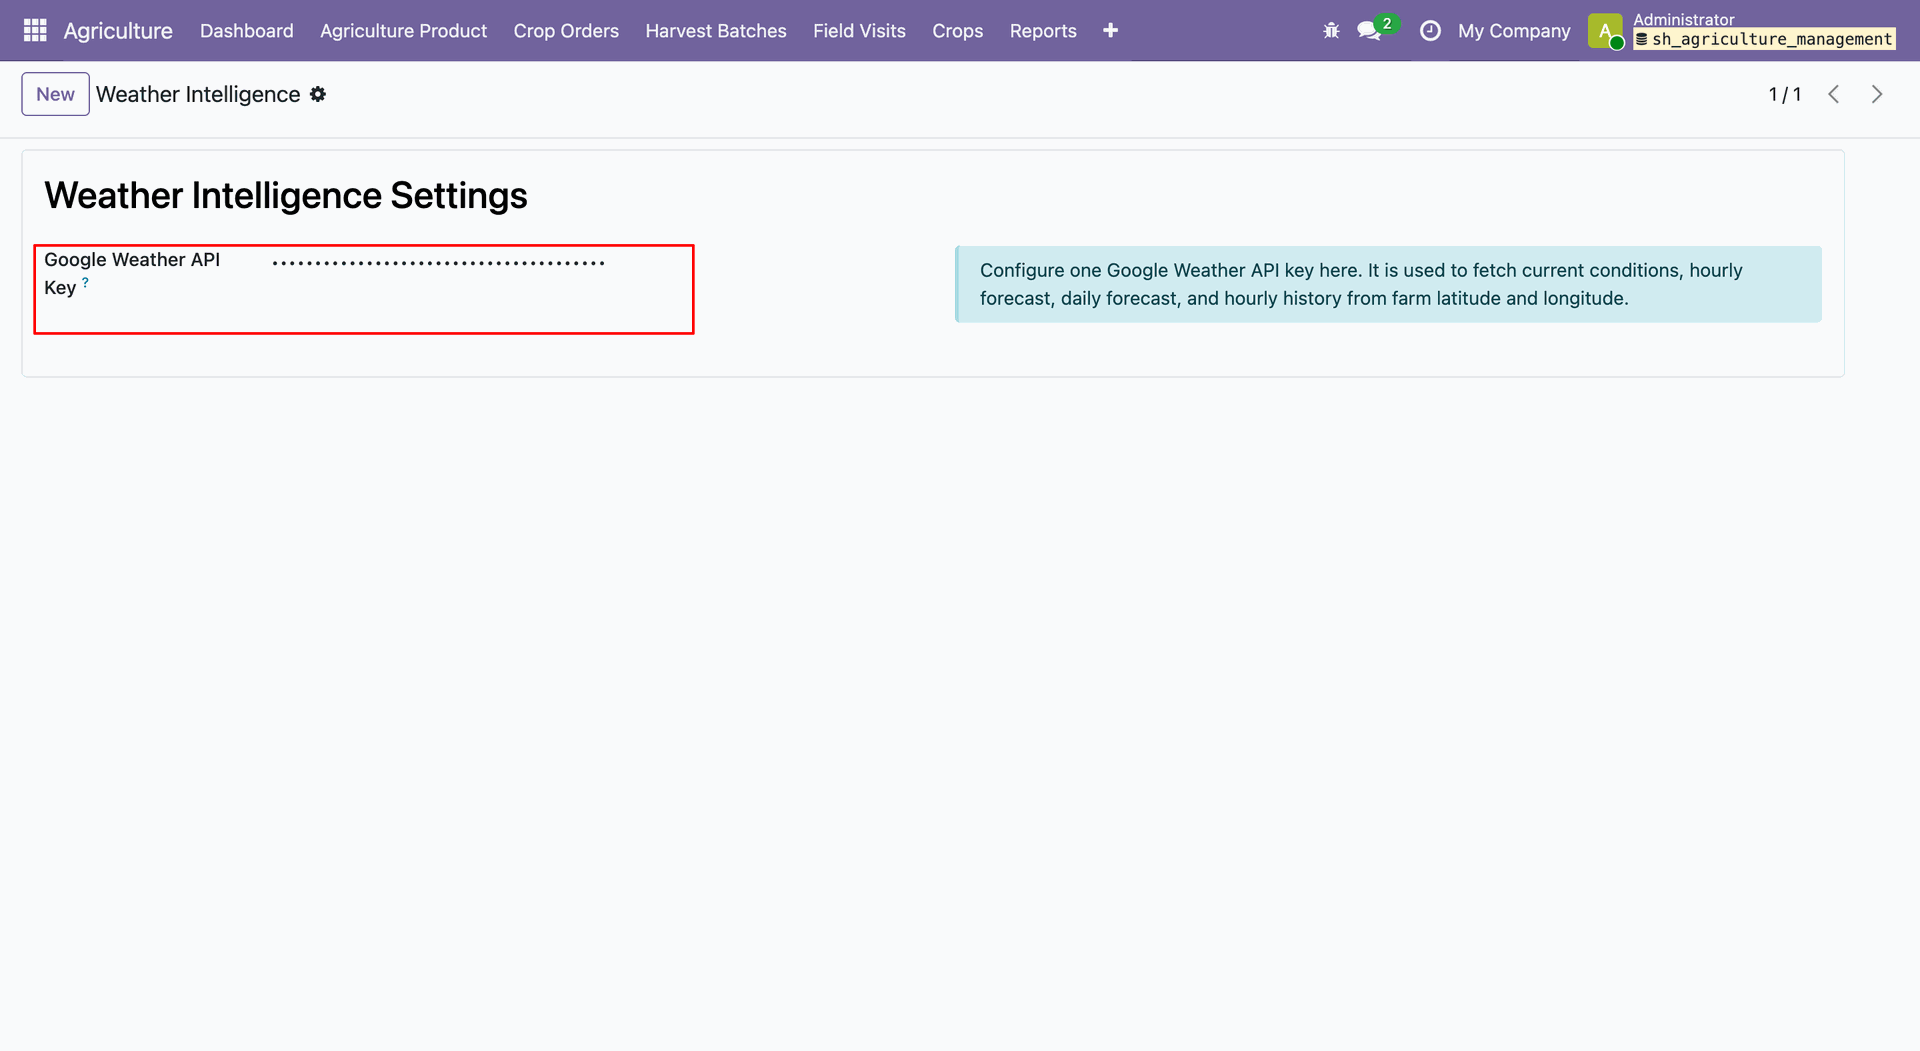This screenshot has width=1920, height=1051.
Task: Open the gear actions menu beside Weather Intelligence
Action: click(318, 94)
